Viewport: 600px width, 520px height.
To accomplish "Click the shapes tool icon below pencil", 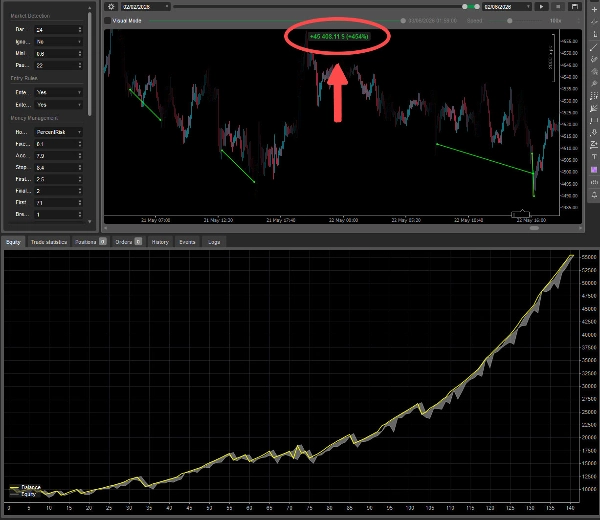I will click(594, 71).
